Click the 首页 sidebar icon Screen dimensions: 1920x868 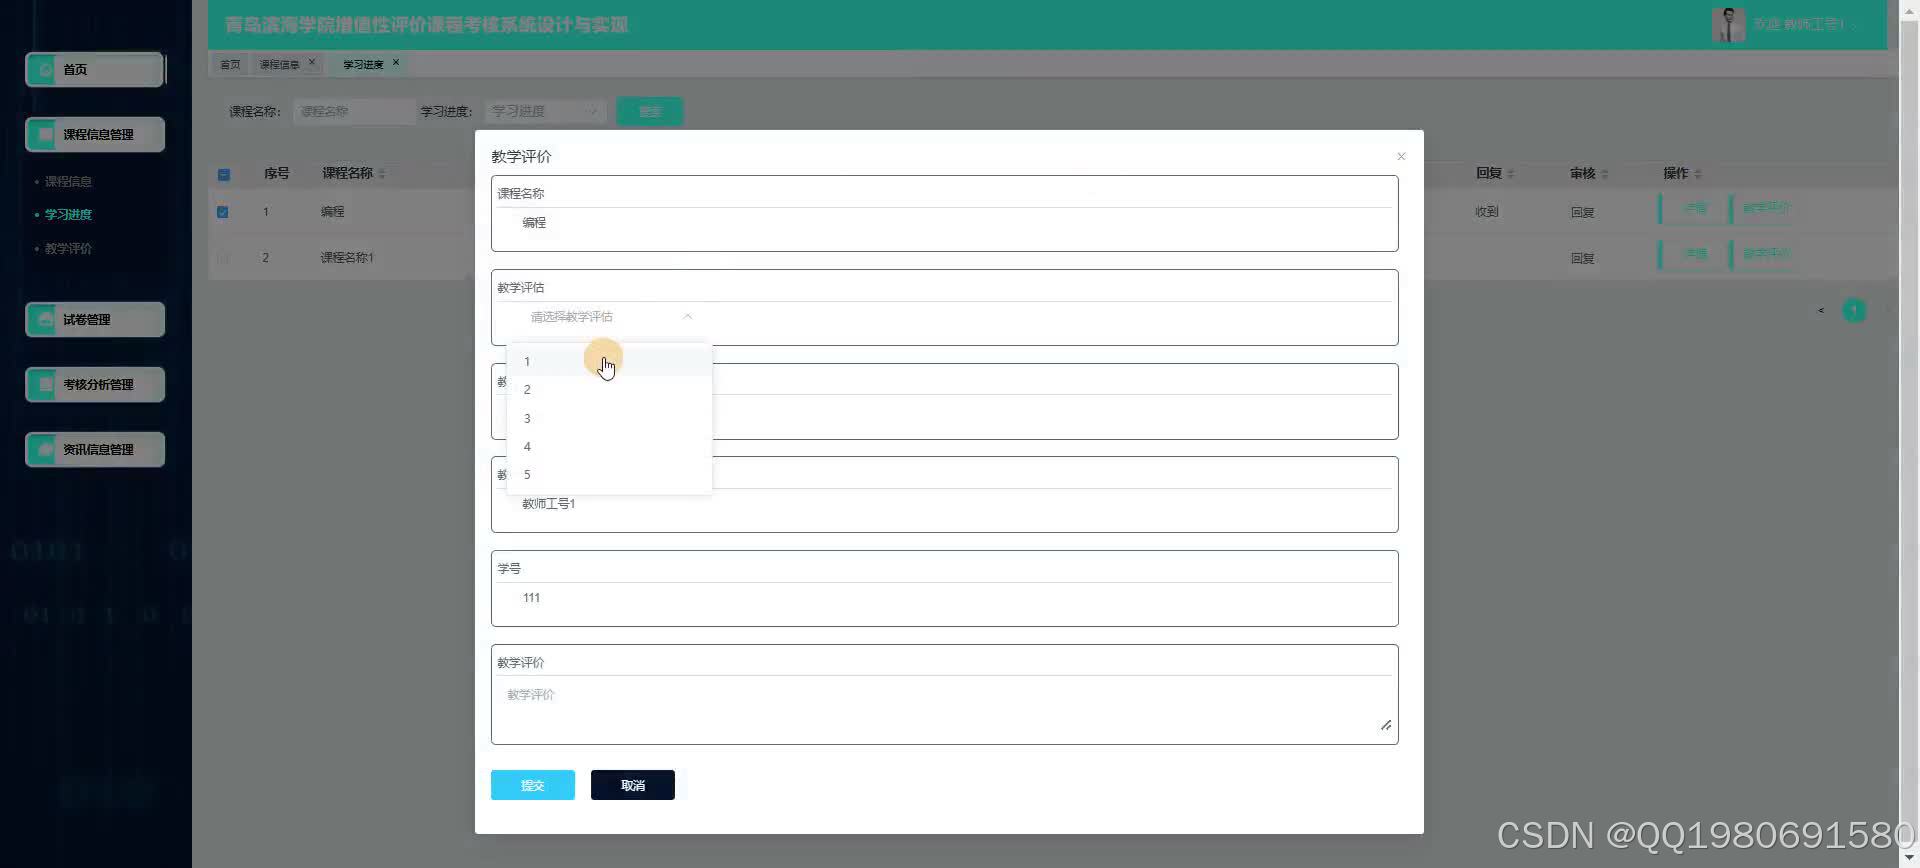44,70
